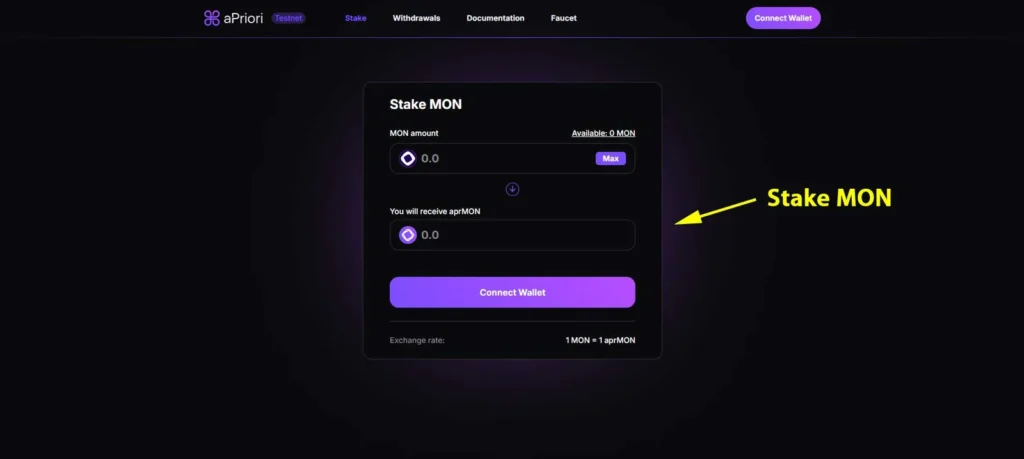1024x459 pixels.
Task: Click the 1 MON = 1 aprMON rate text
Action: pos(600,340)
